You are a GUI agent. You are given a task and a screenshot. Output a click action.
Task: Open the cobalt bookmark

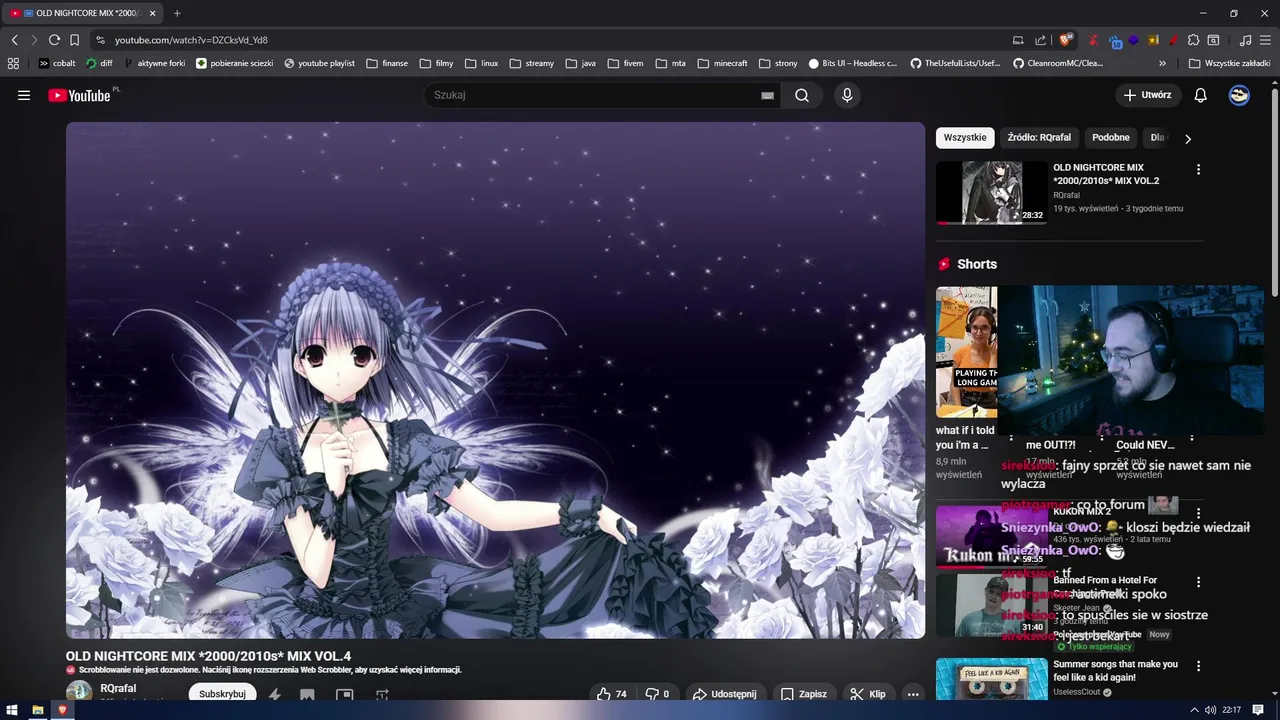tap(57, 63)
